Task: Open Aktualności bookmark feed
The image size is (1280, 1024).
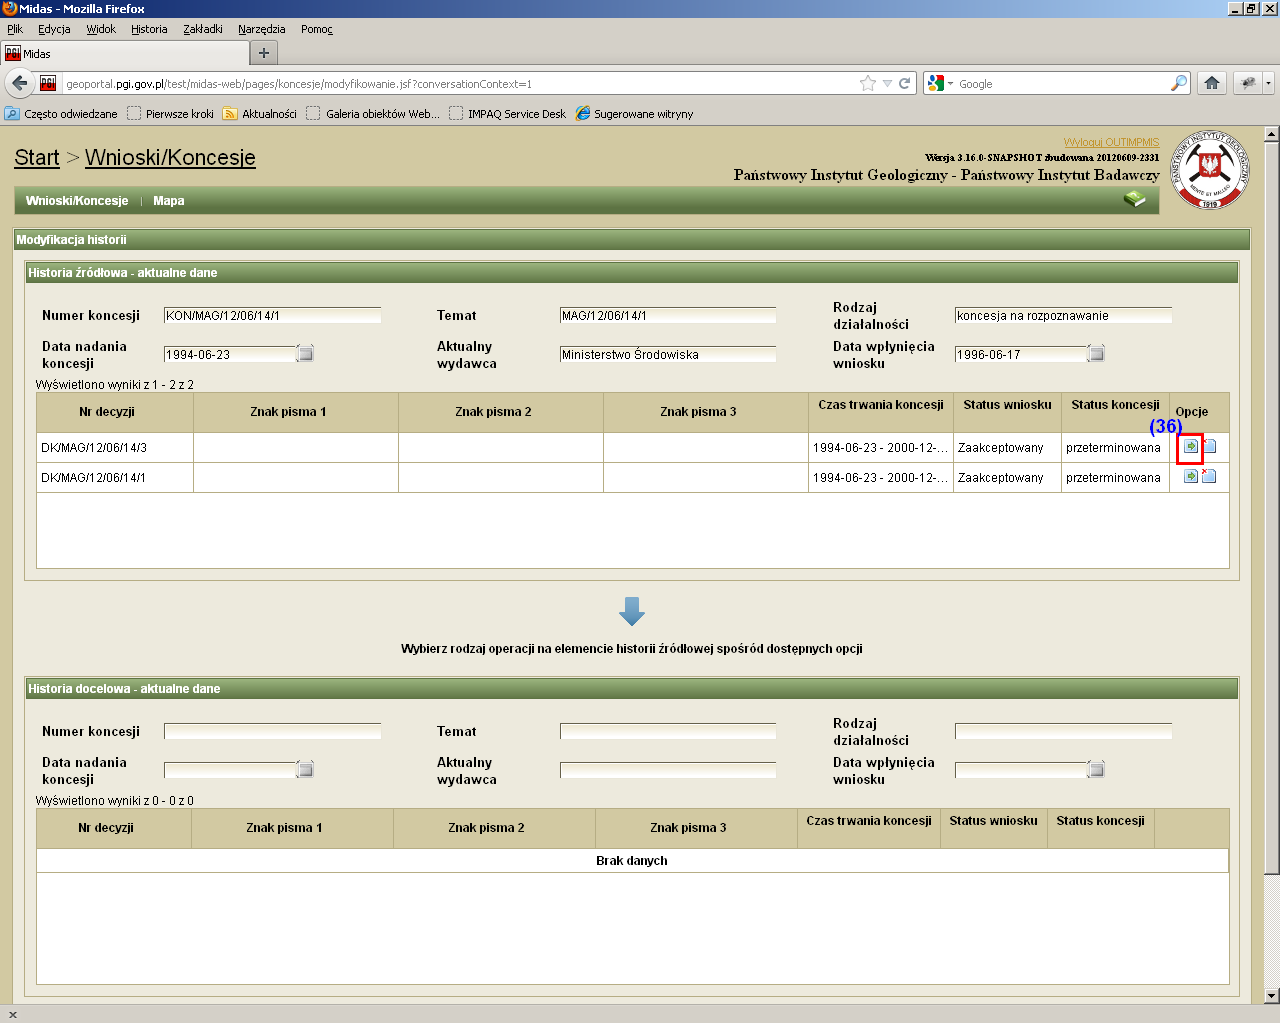Action: 260,114
